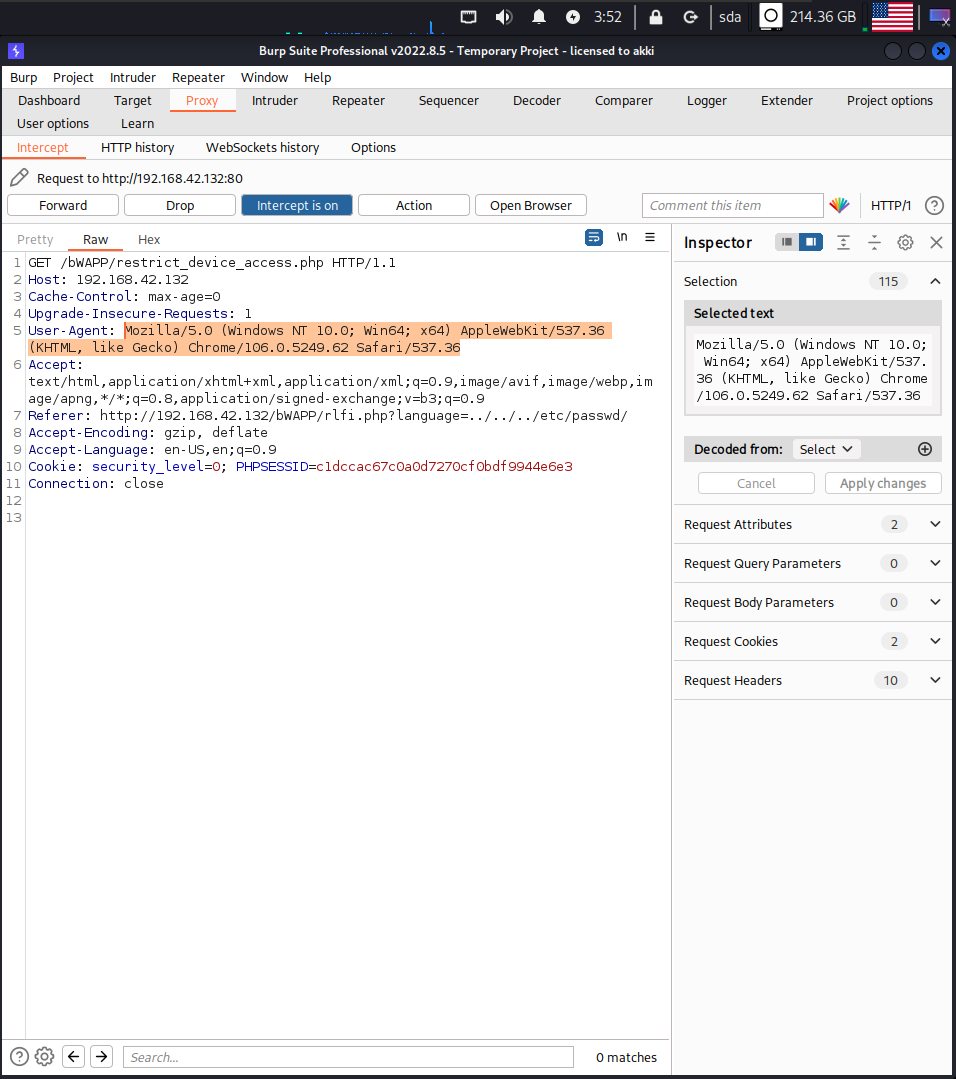Open the Decoded from Select dropdown
This screenshot has height=1079, width=956.
[x=826, y=449]
